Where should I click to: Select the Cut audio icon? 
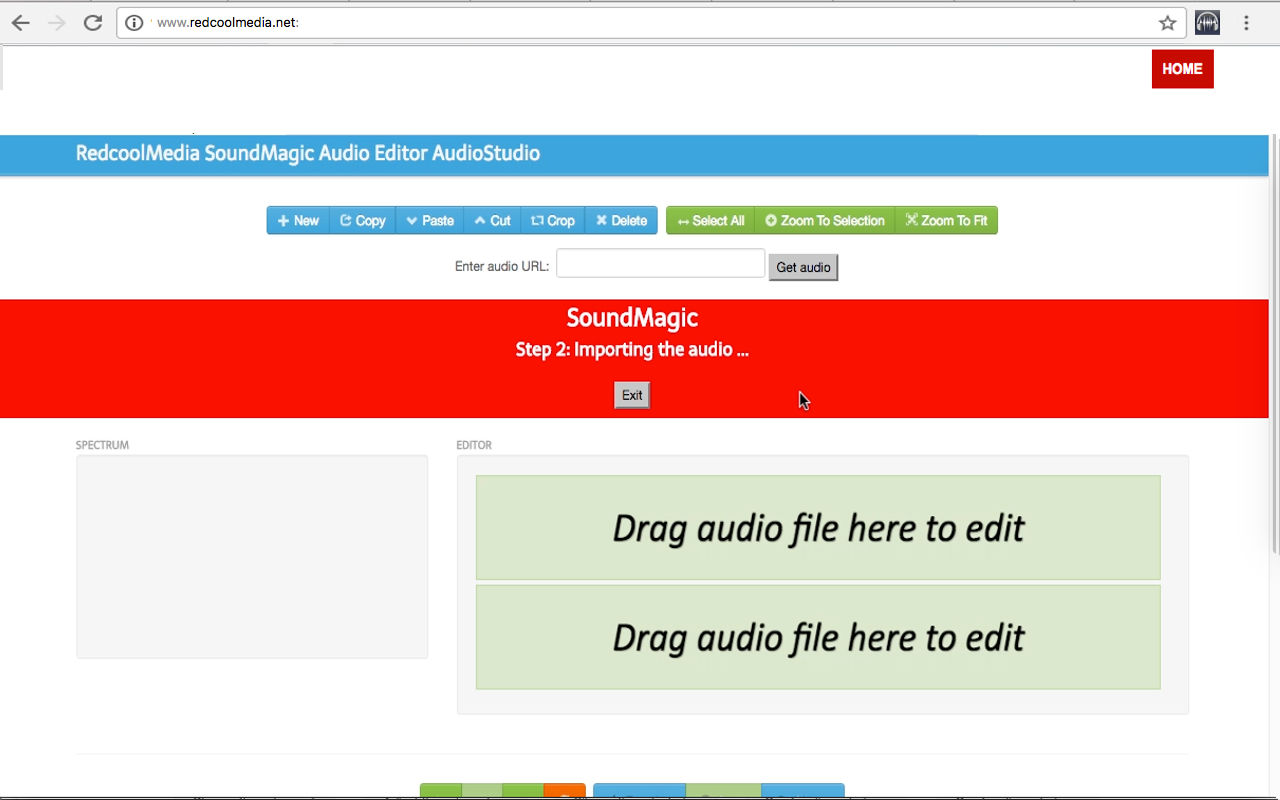[x=480, y=220]
